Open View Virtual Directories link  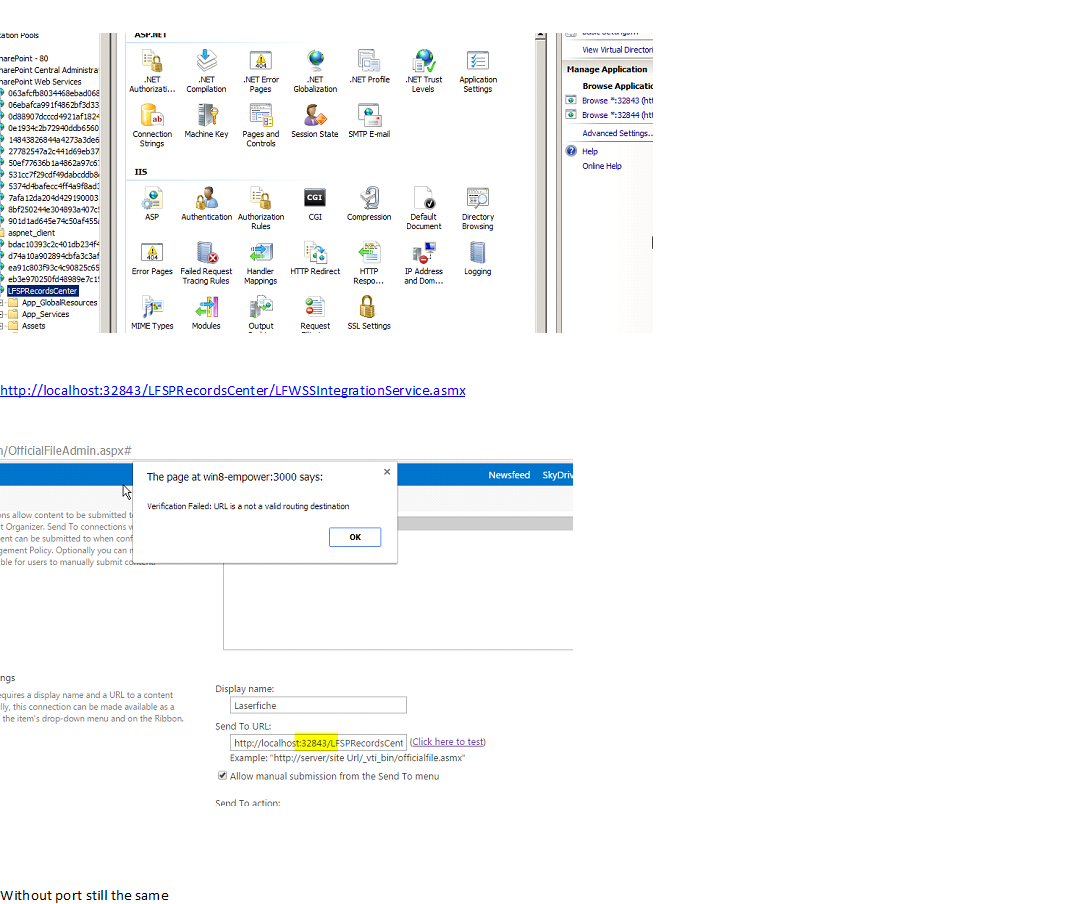coord(617,50)
